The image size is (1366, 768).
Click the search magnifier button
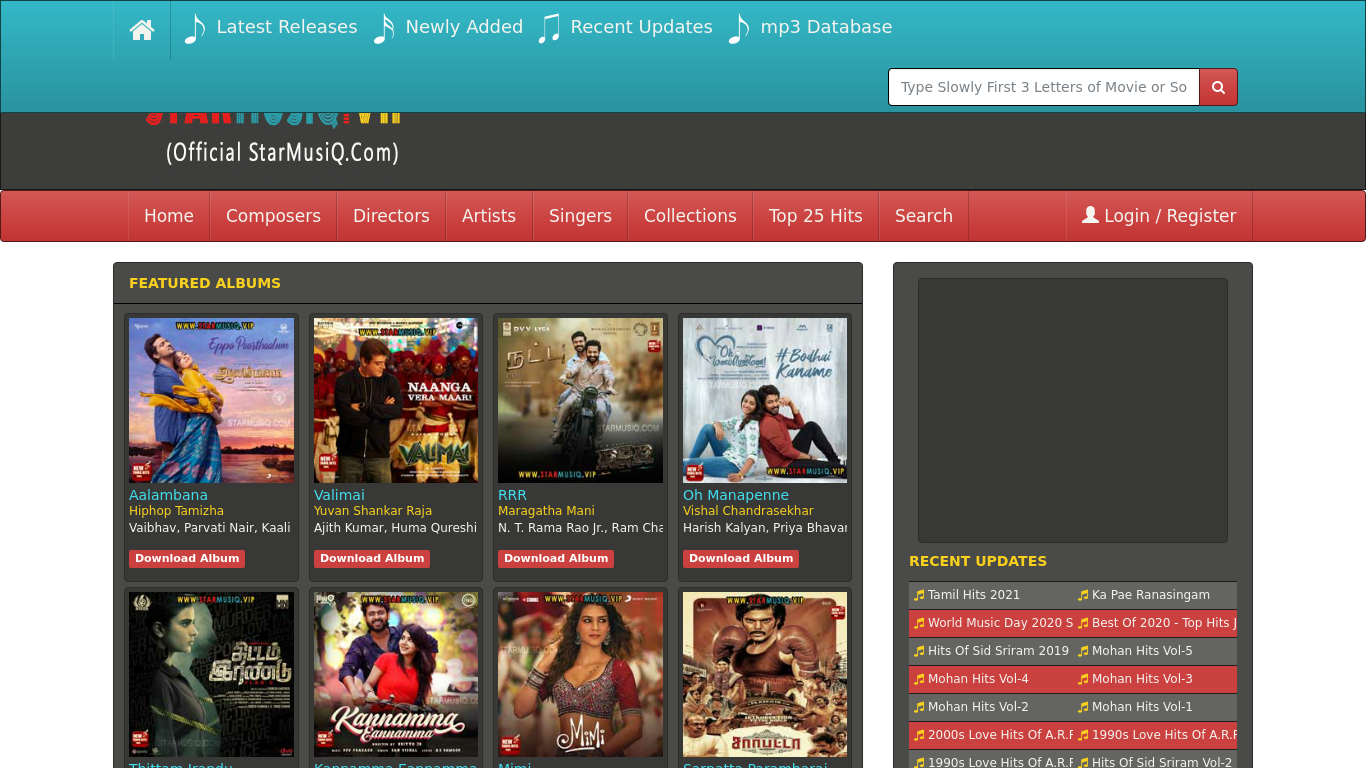coord(1218,87)
